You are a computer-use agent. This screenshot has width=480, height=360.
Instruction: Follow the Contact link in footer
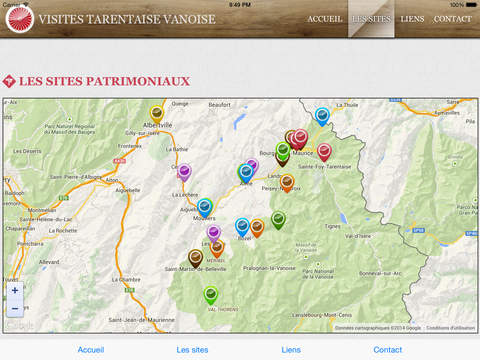[x=388, y=350]
